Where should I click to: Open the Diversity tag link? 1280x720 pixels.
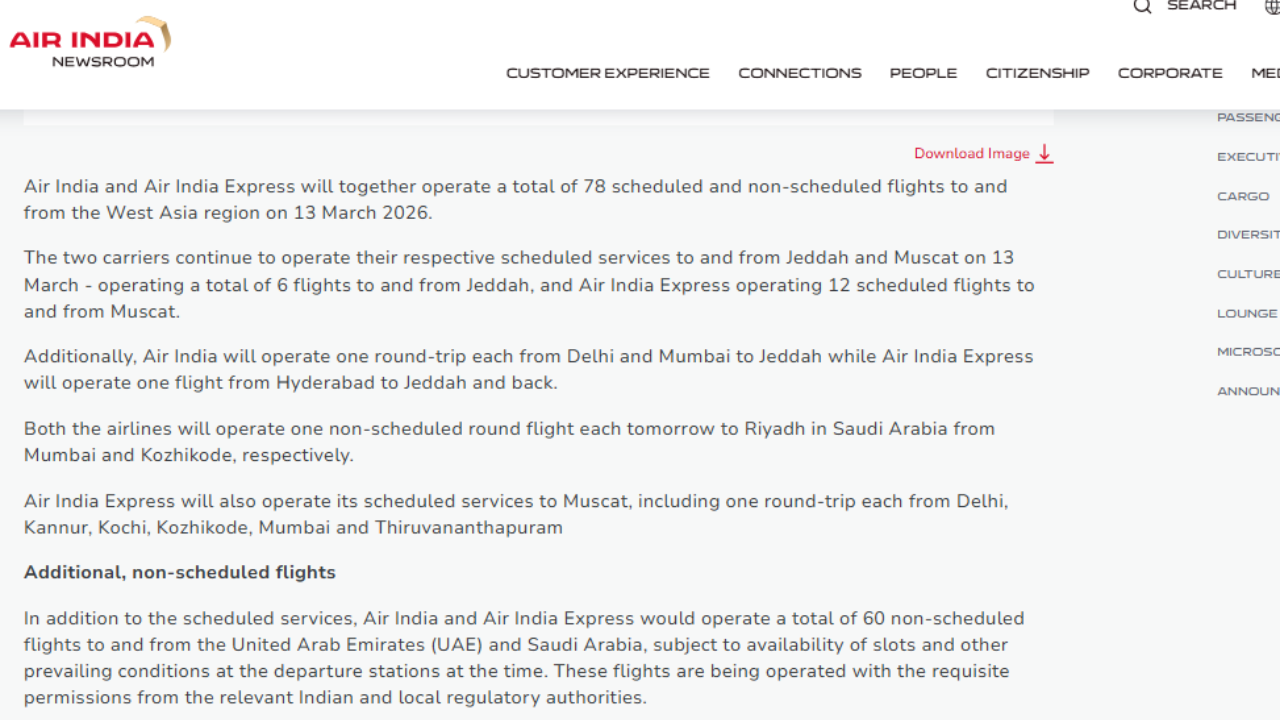(1247, 235)
